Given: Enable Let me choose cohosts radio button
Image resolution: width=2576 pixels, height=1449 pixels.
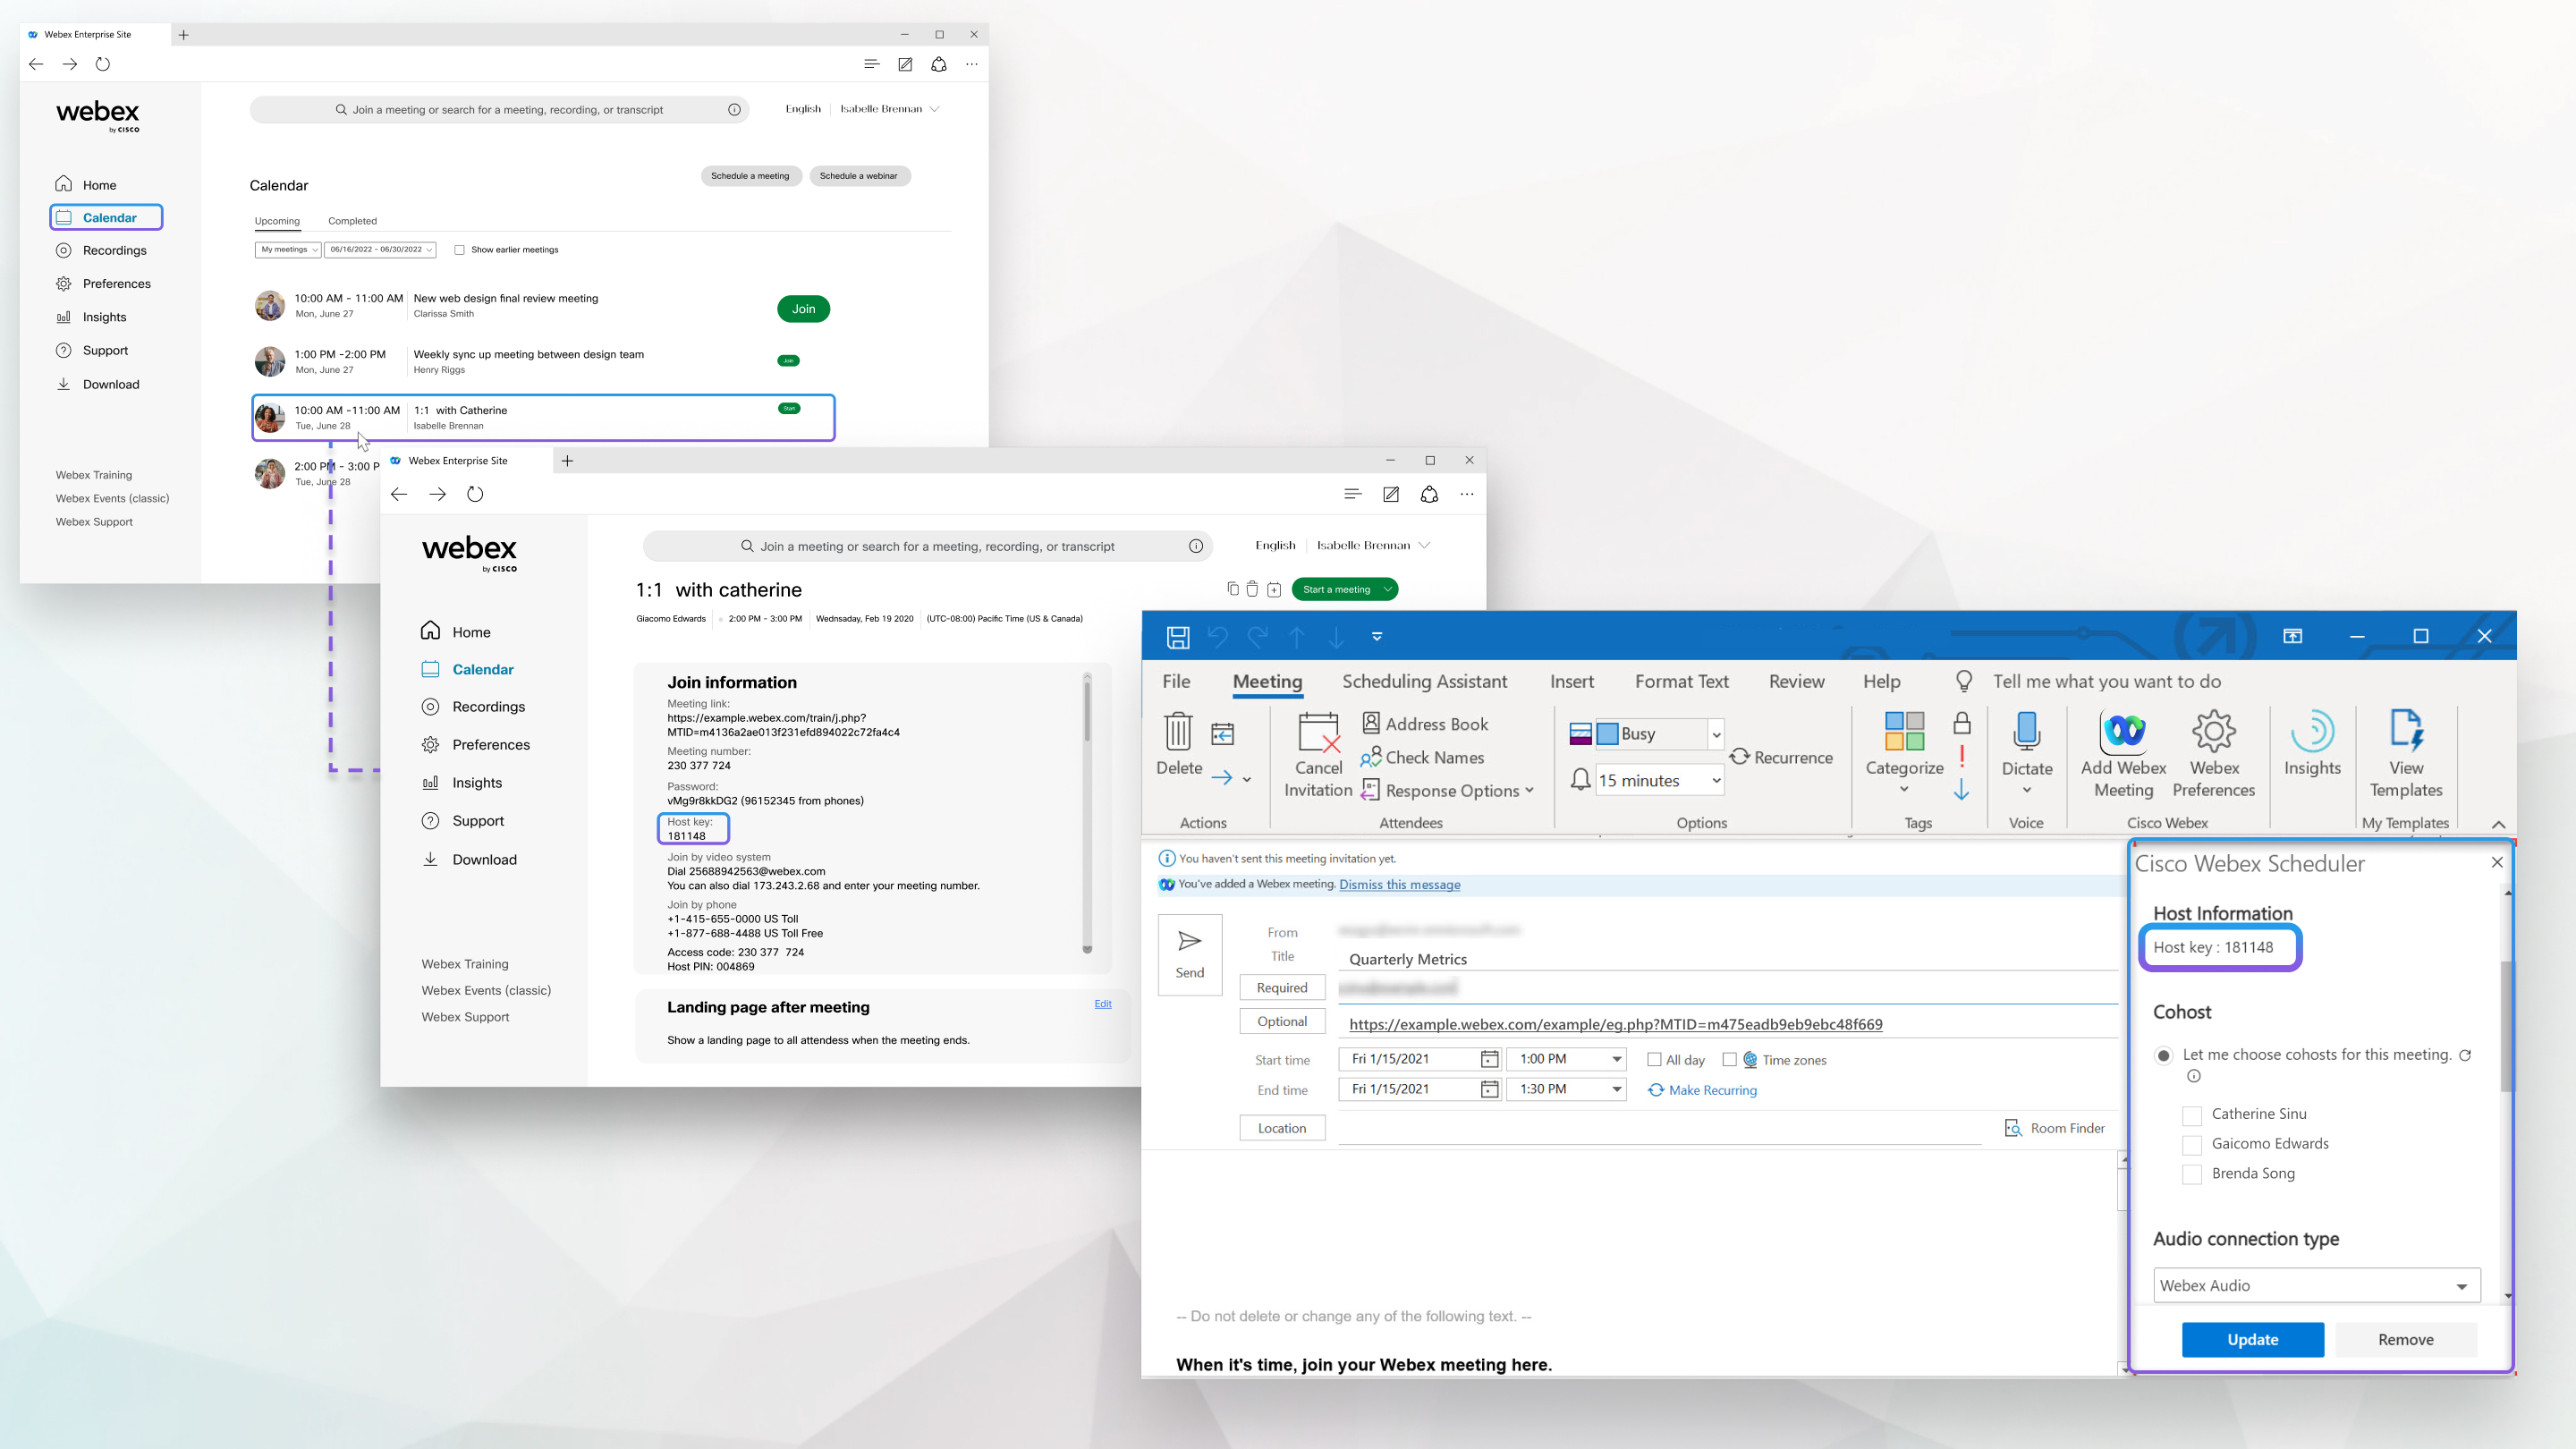Looking at the screenshot, I should [x=2164, y=1055].
